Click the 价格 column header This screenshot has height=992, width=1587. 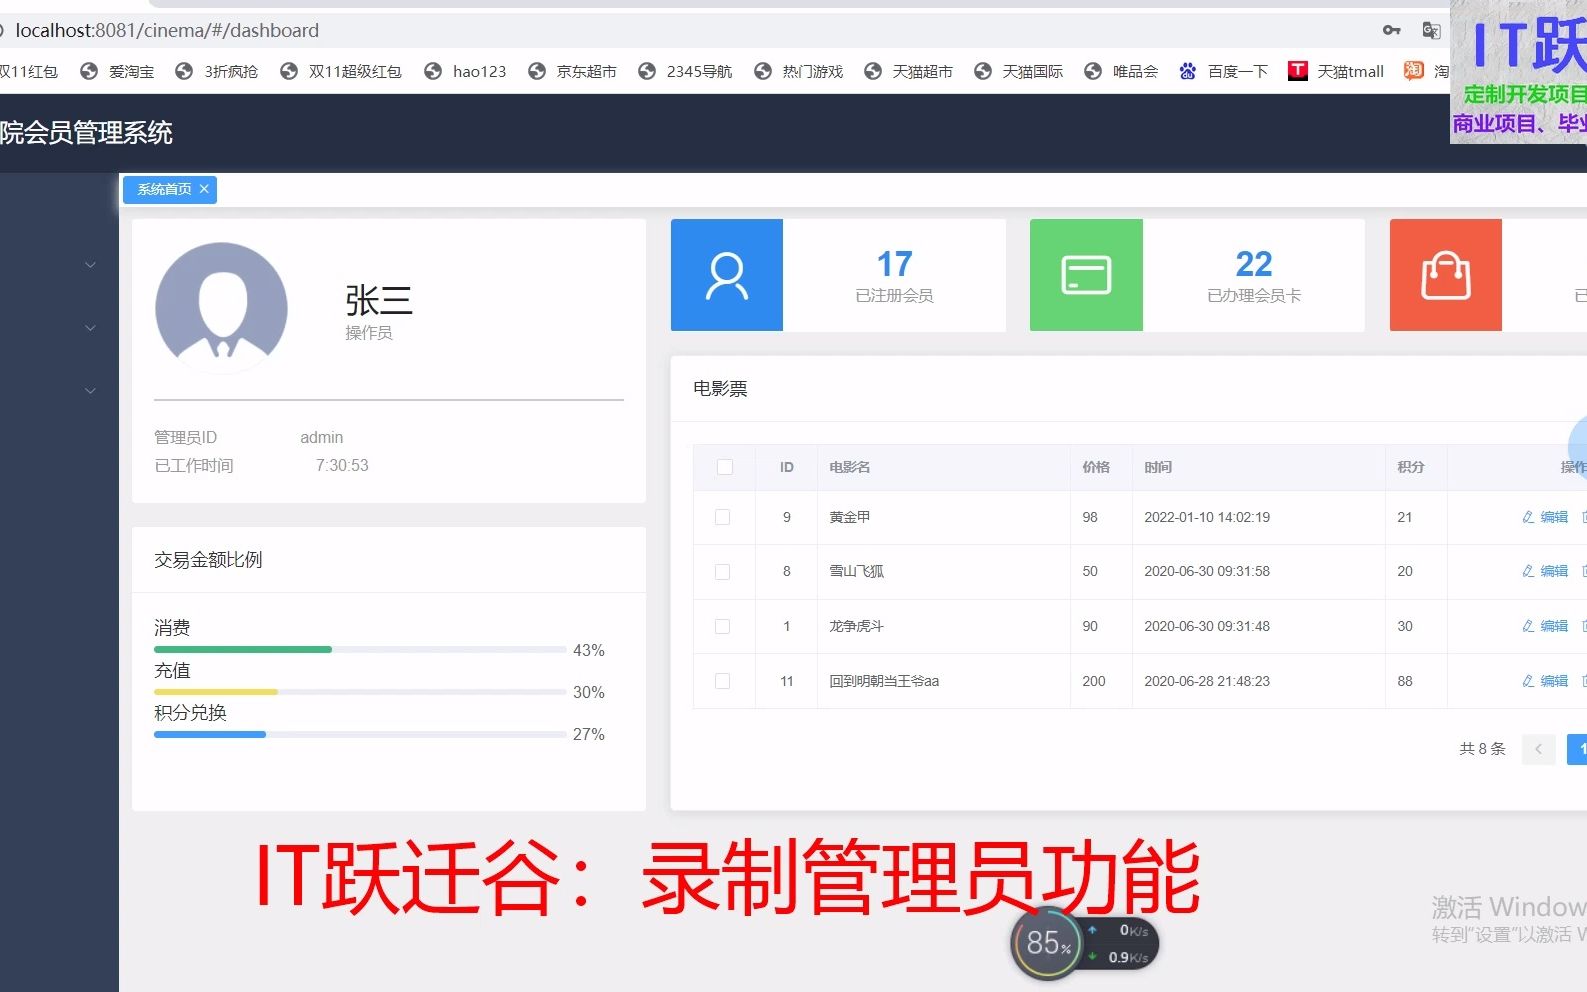1096,467
